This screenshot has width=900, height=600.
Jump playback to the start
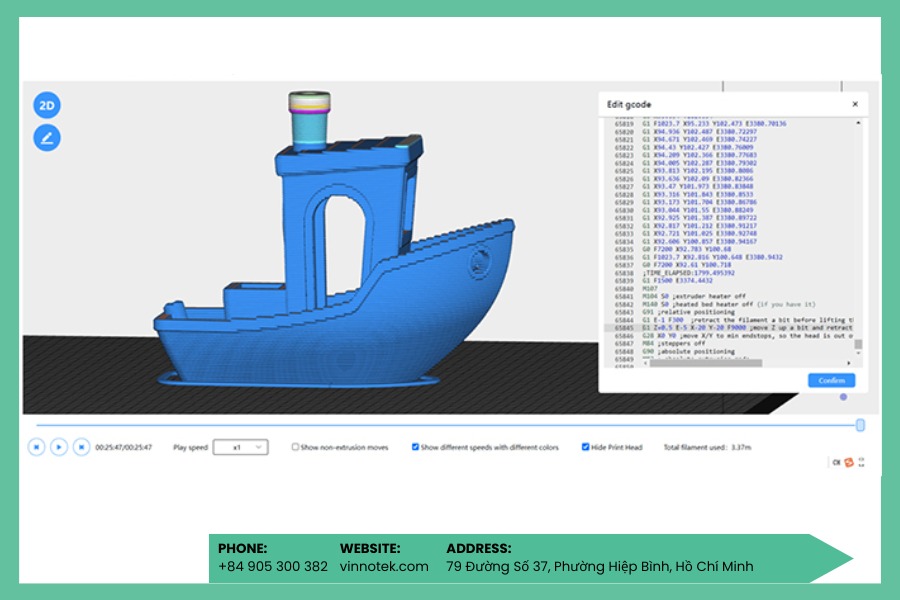36,447
